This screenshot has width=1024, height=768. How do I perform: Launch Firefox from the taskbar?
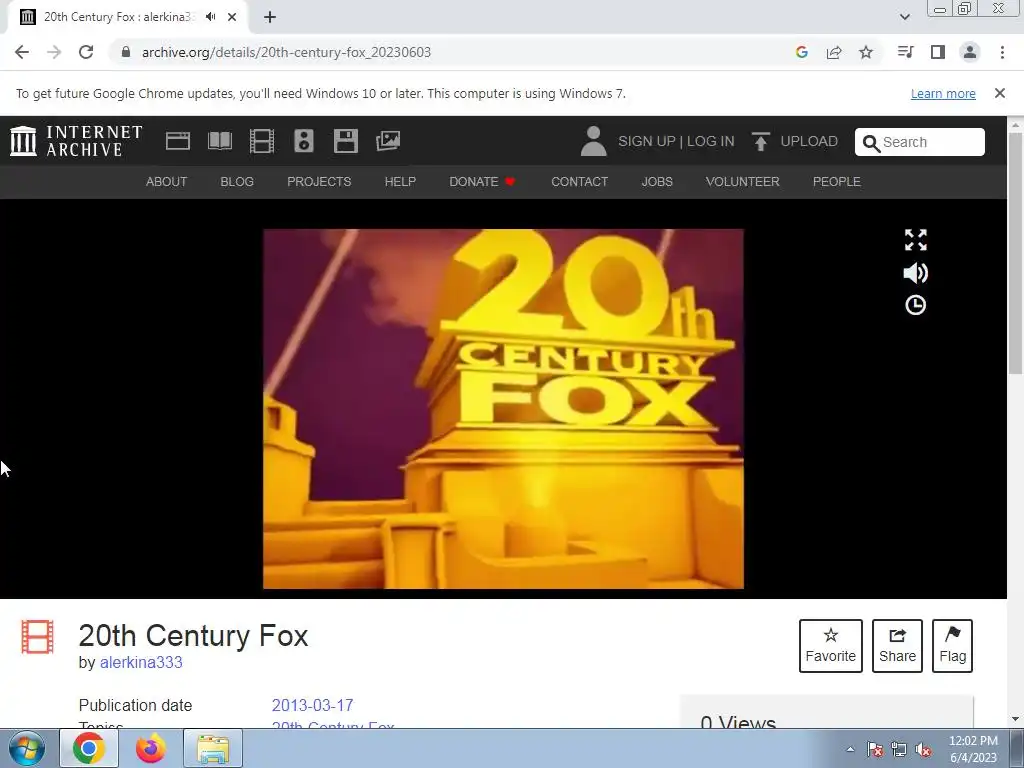point(150,748)
